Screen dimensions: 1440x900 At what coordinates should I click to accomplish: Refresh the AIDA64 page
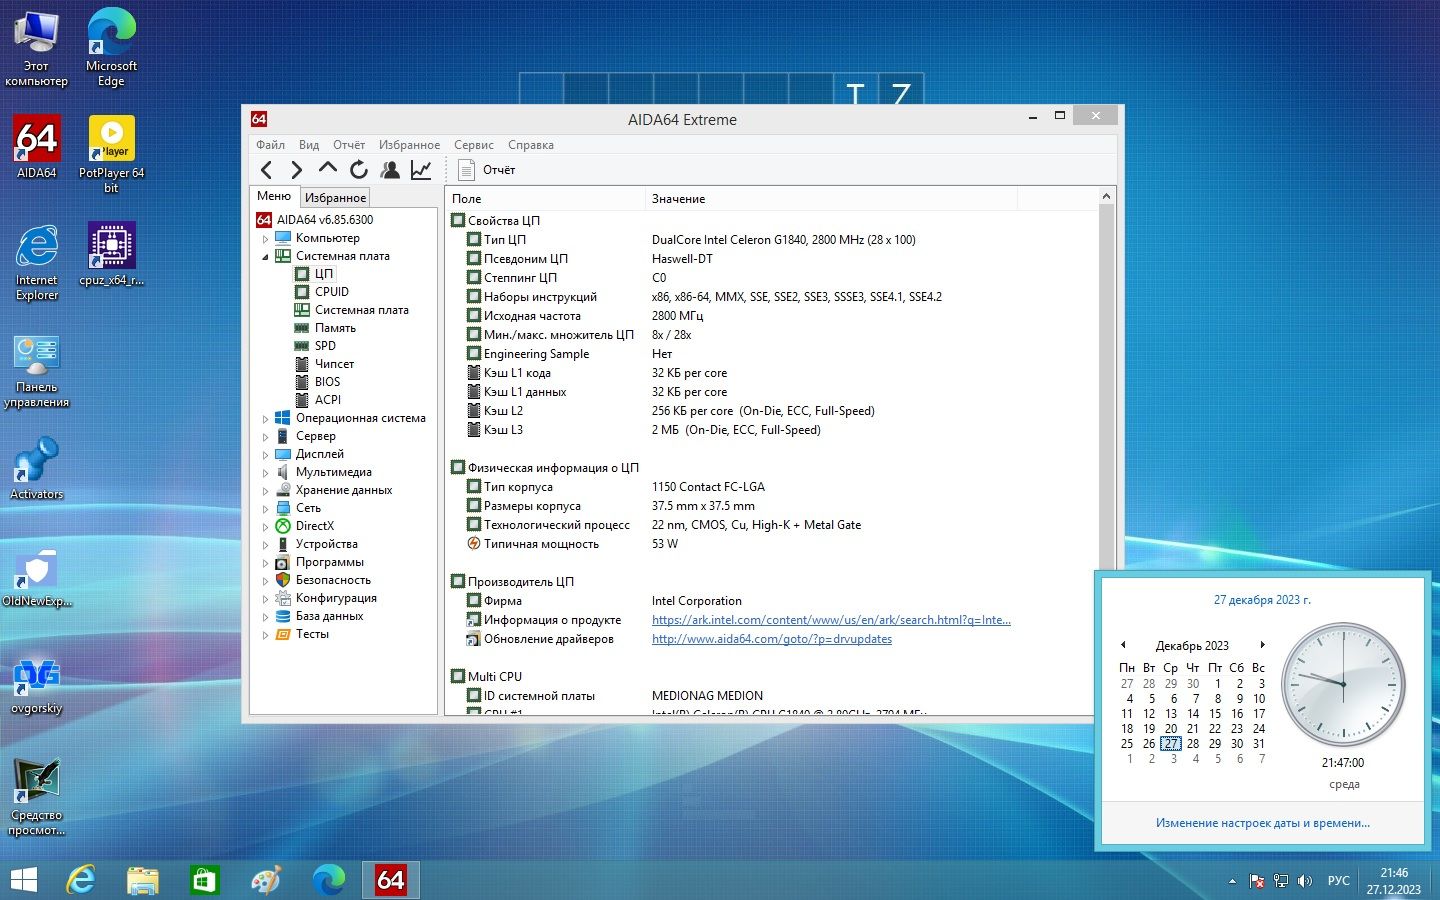(359, 170)
